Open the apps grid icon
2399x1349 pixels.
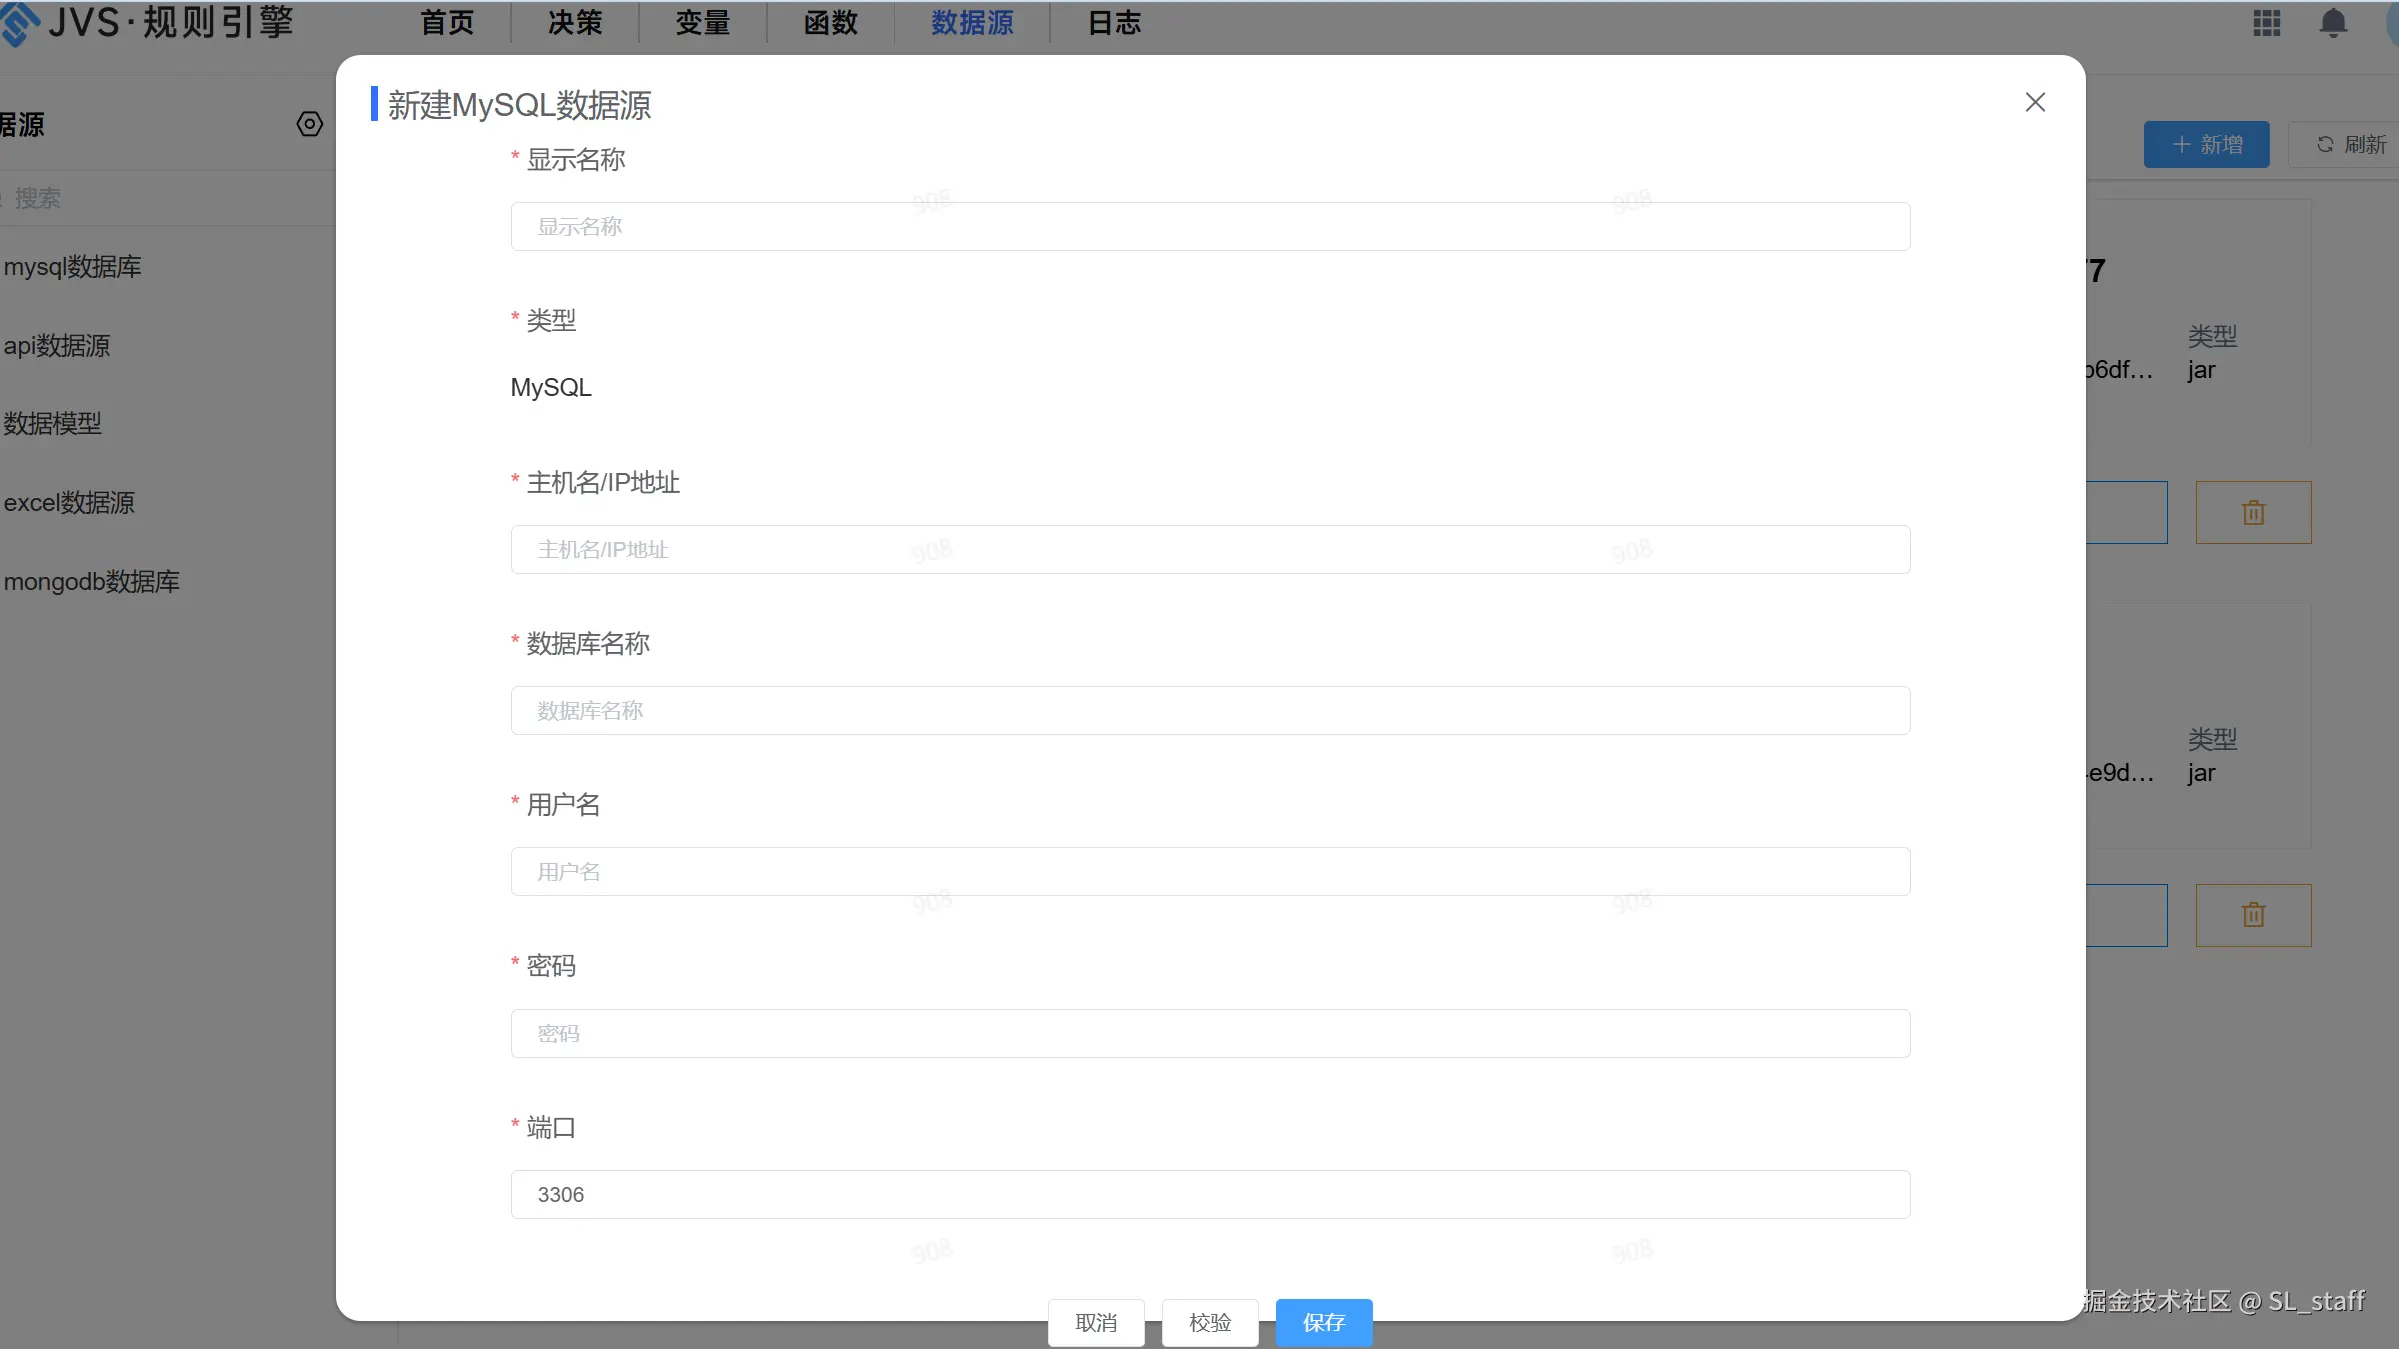tap(2266, 23)
